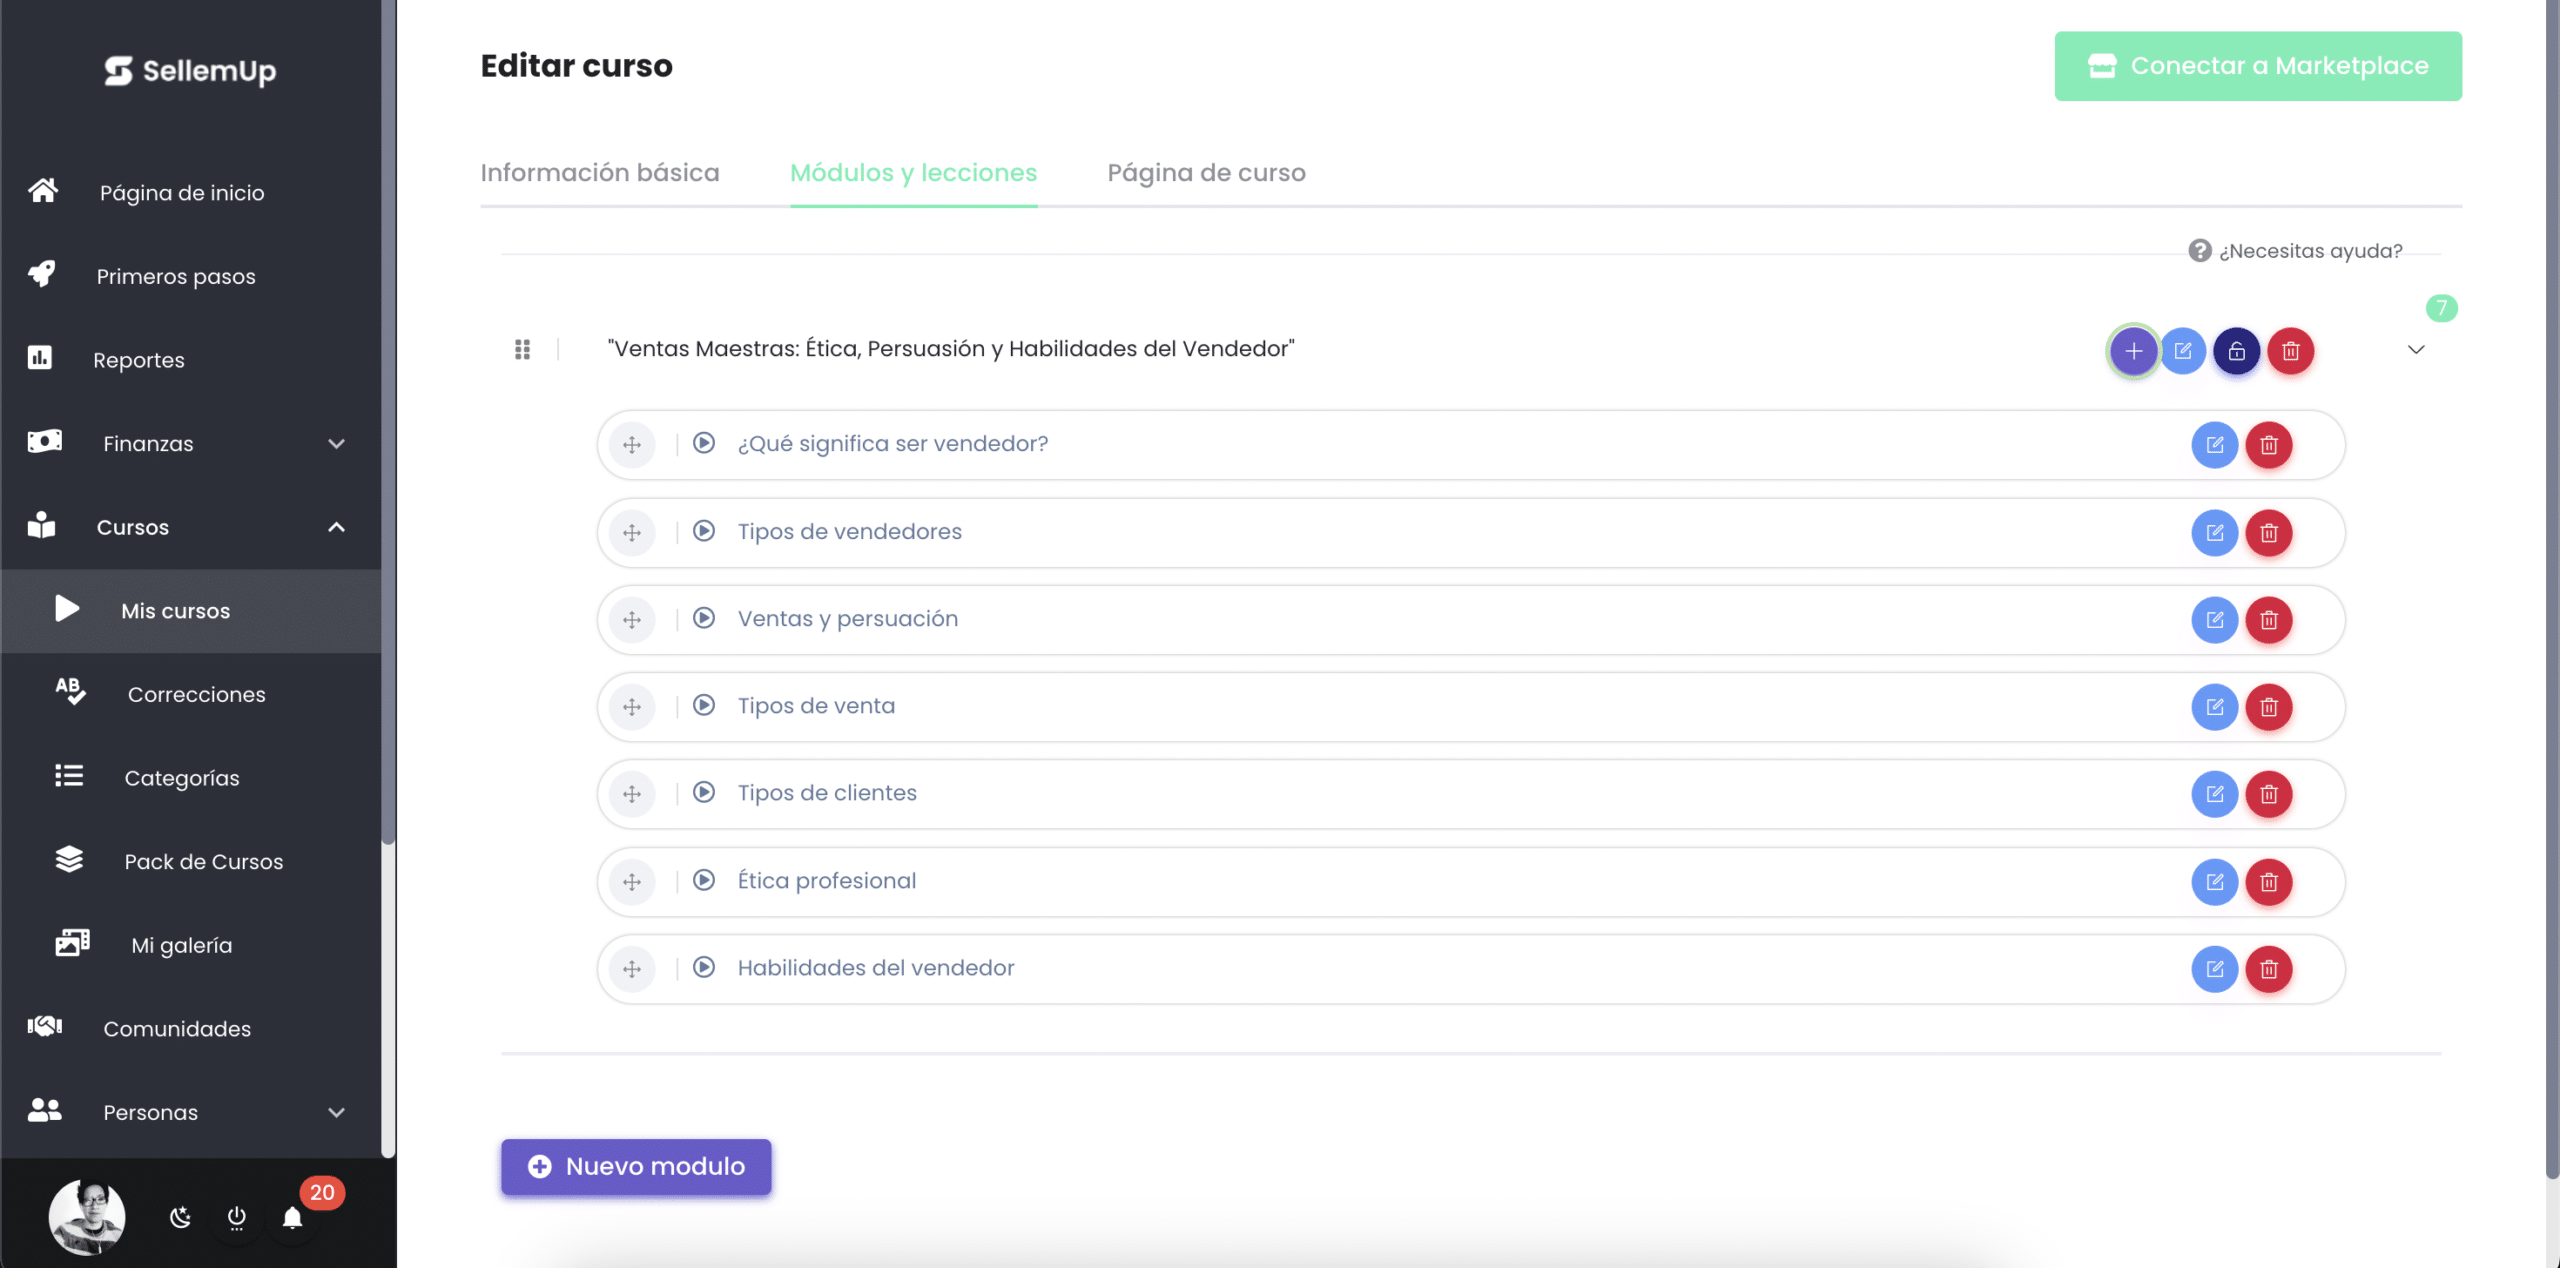Open Pack de Cursos

tap(190, 861)
